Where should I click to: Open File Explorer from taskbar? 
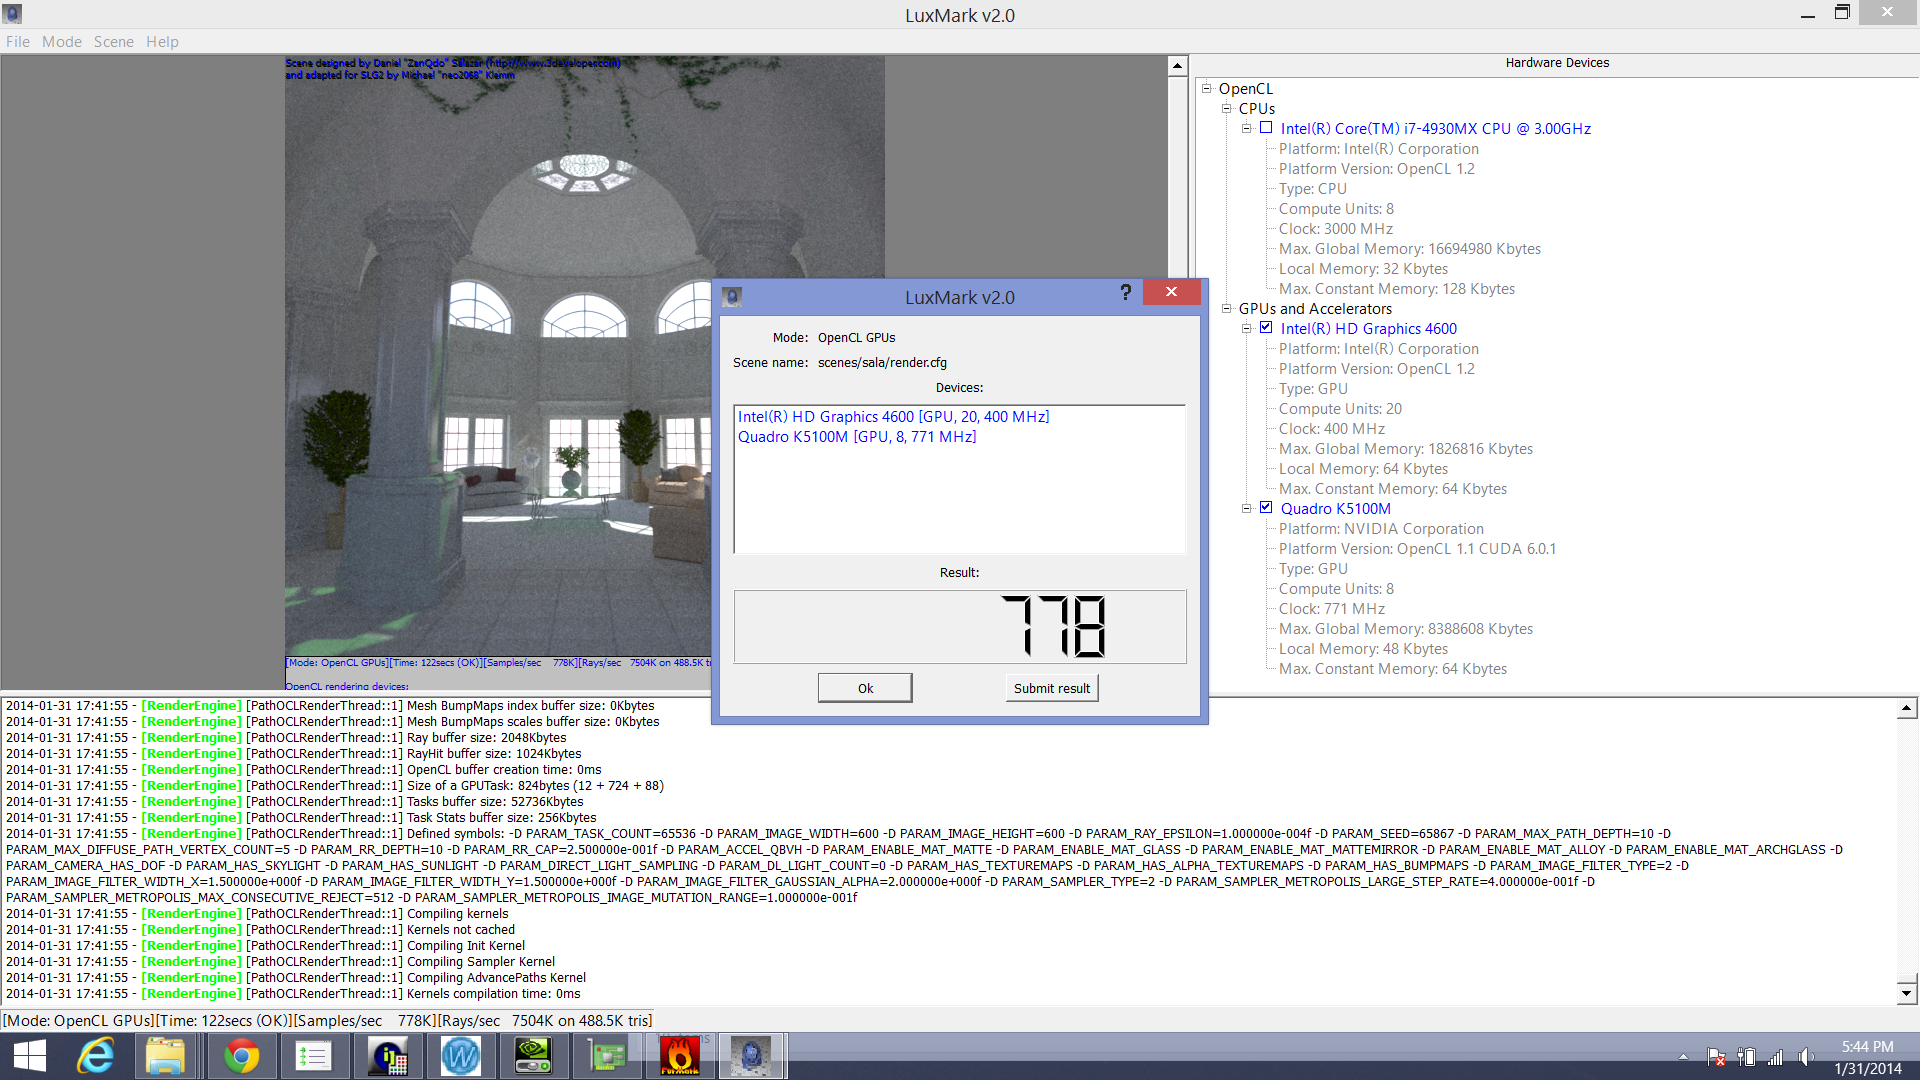[x=166, y=1056]
